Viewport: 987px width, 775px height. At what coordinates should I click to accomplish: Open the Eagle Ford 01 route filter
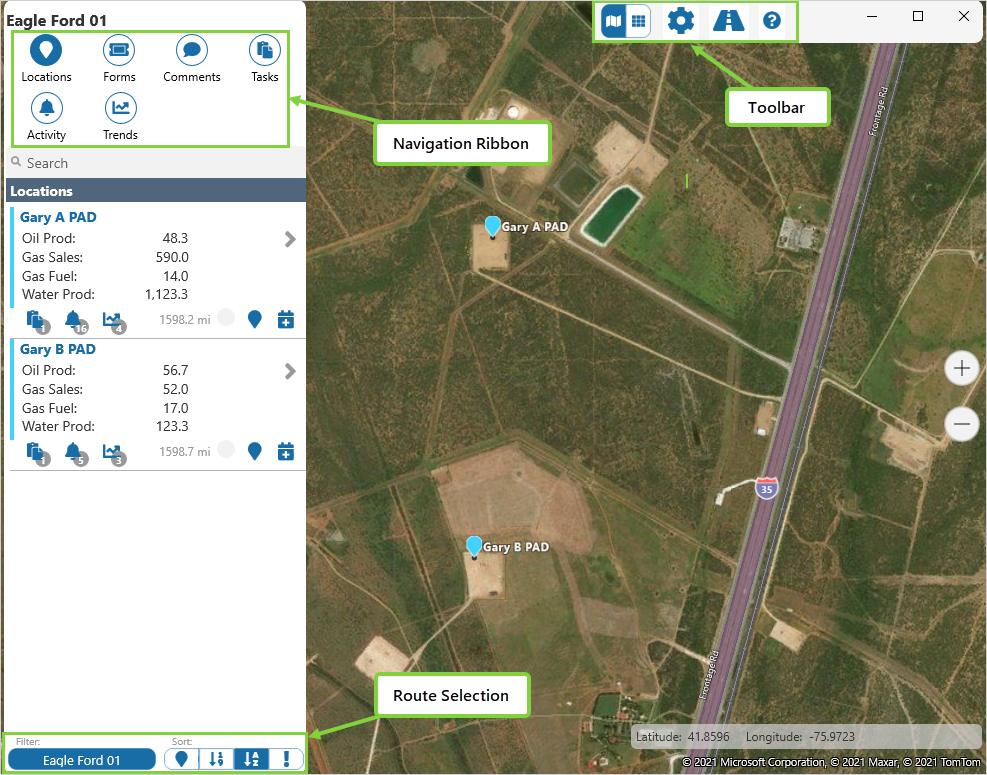click(x=82, y=760)
